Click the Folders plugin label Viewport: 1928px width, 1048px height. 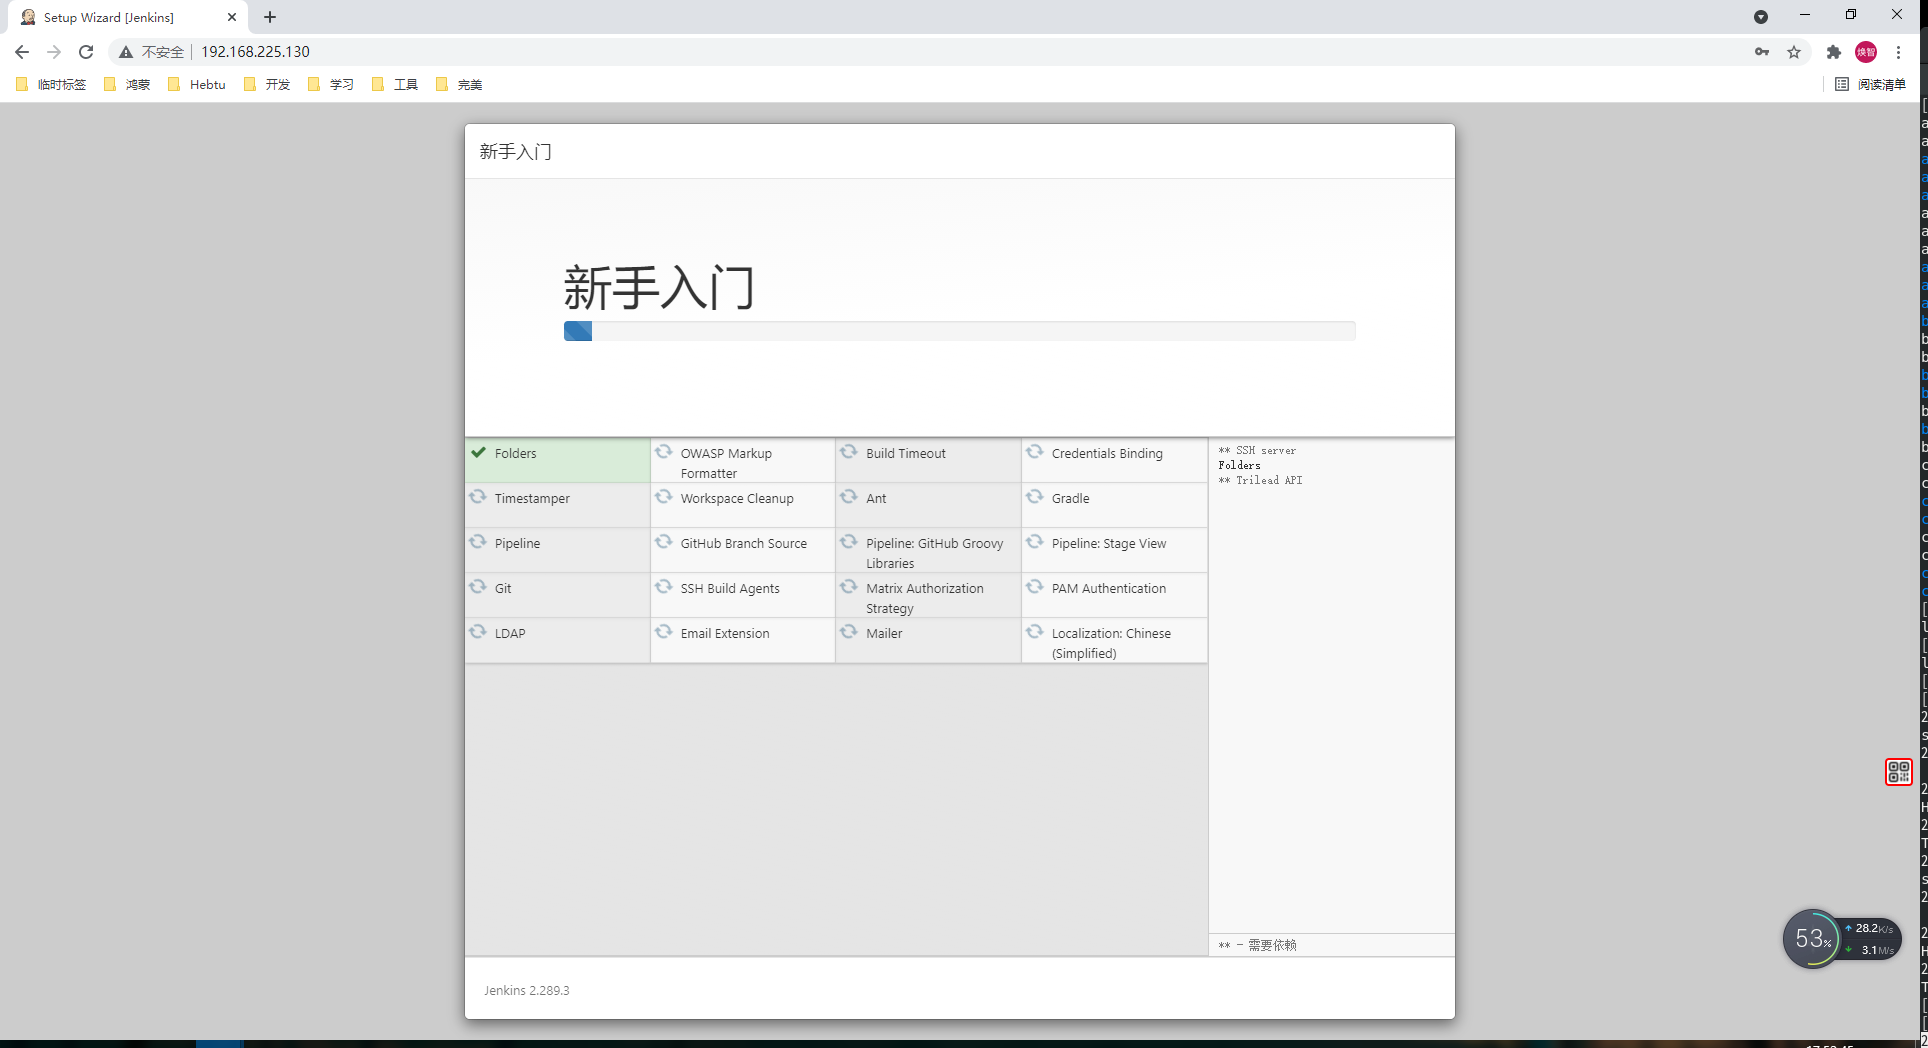(x=515, y=453)
